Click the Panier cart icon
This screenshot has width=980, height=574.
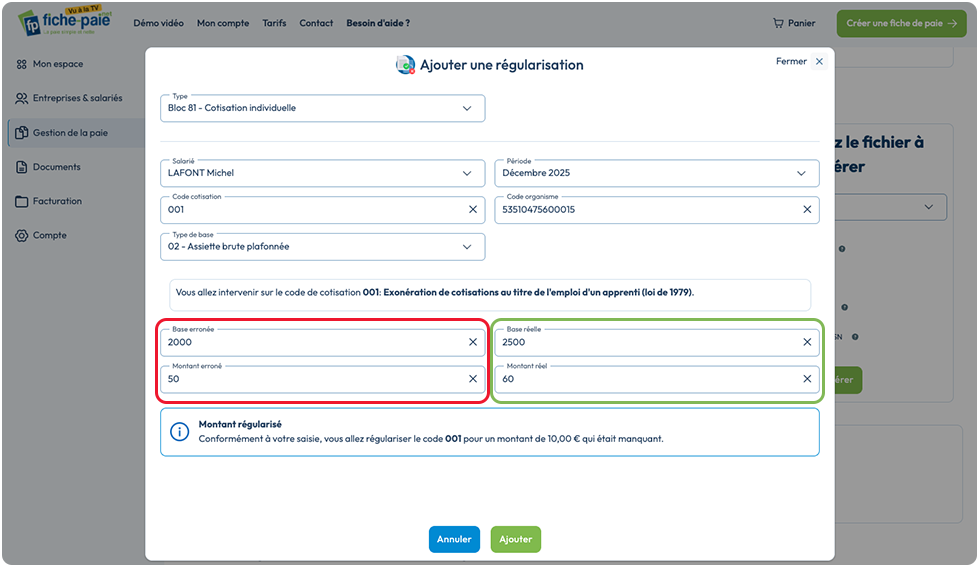(x=778, y=23)
